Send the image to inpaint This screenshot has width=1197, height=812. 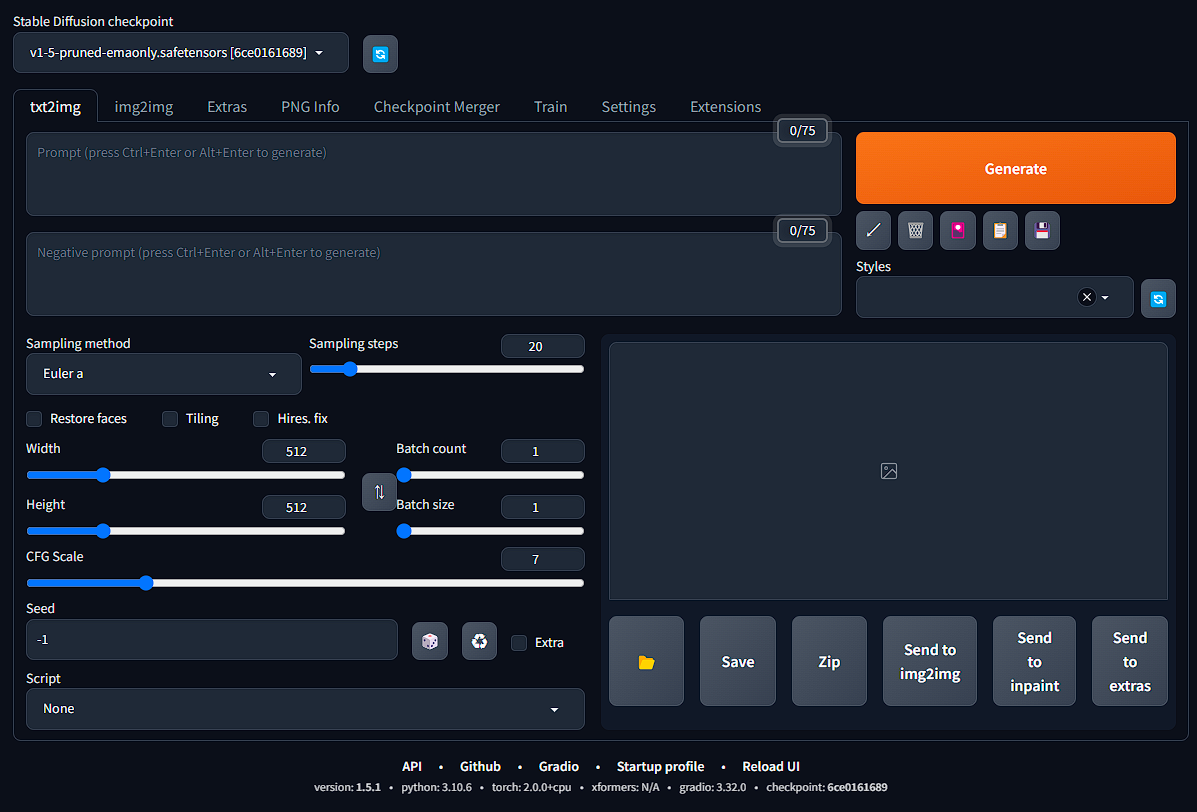1034,662
